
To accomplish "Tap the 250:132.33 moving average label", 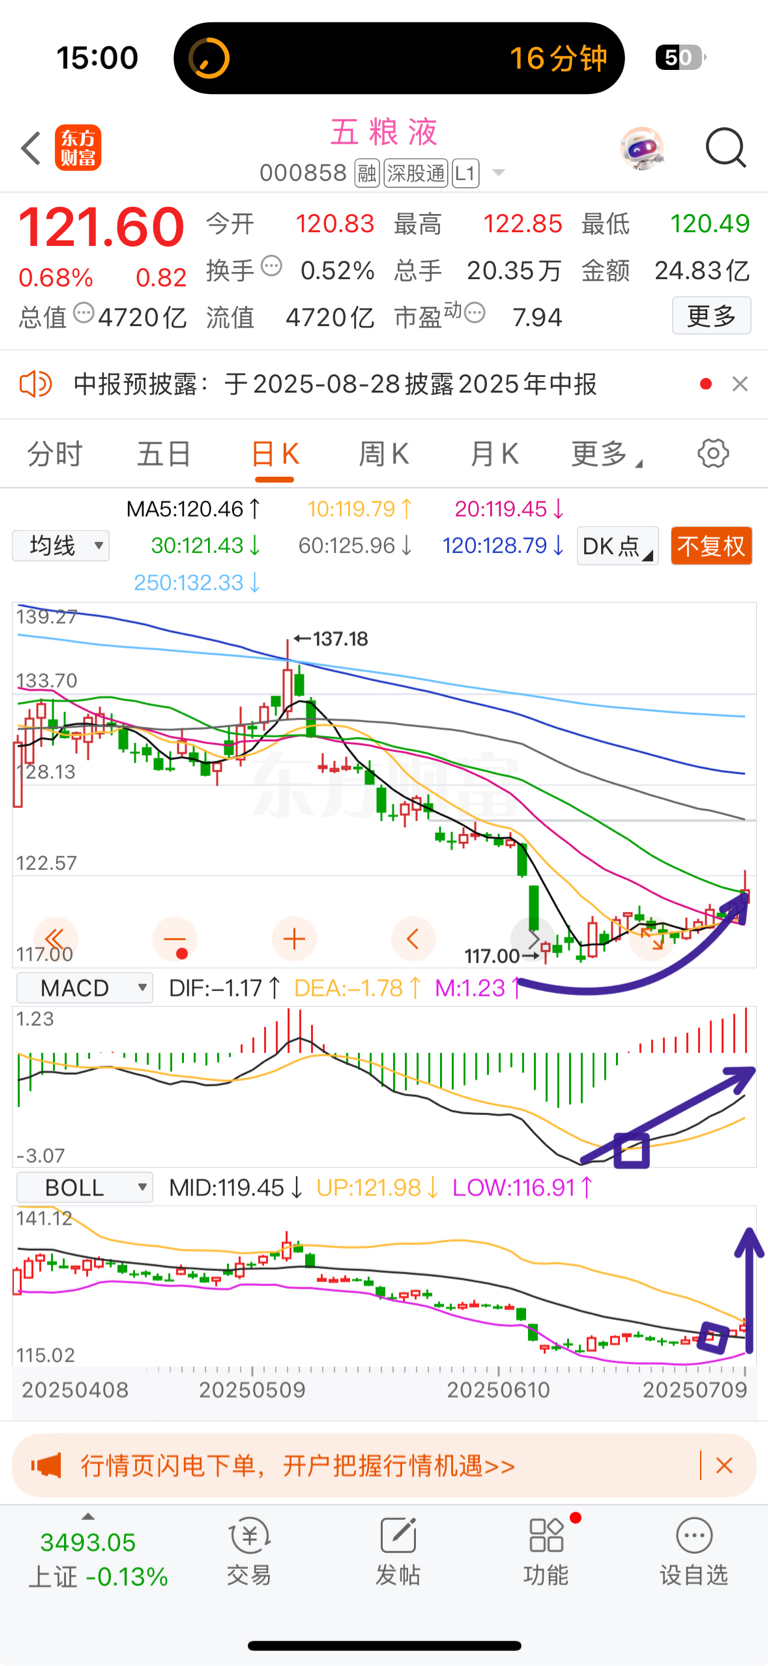I will (197, 582).
